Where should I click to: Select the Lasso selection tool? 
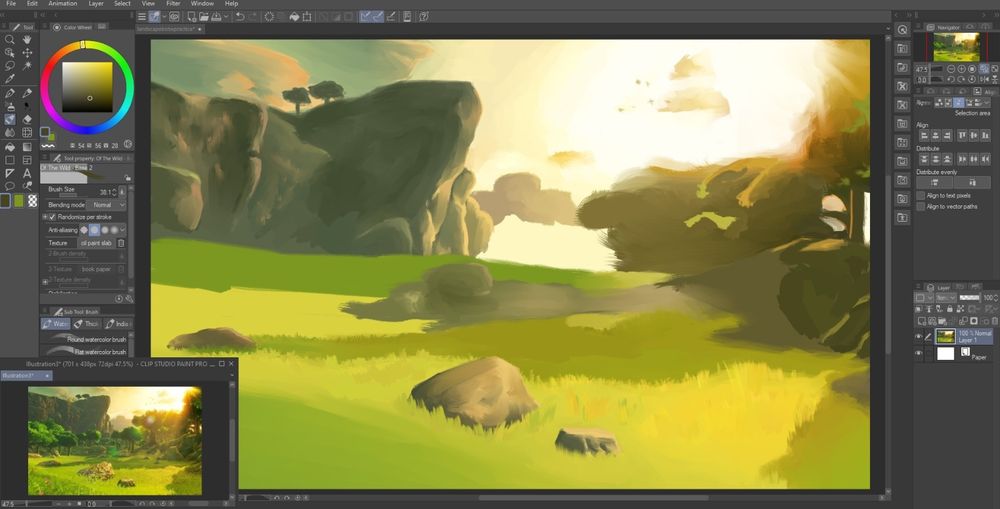pyautogui.click(x=10, y=66)
